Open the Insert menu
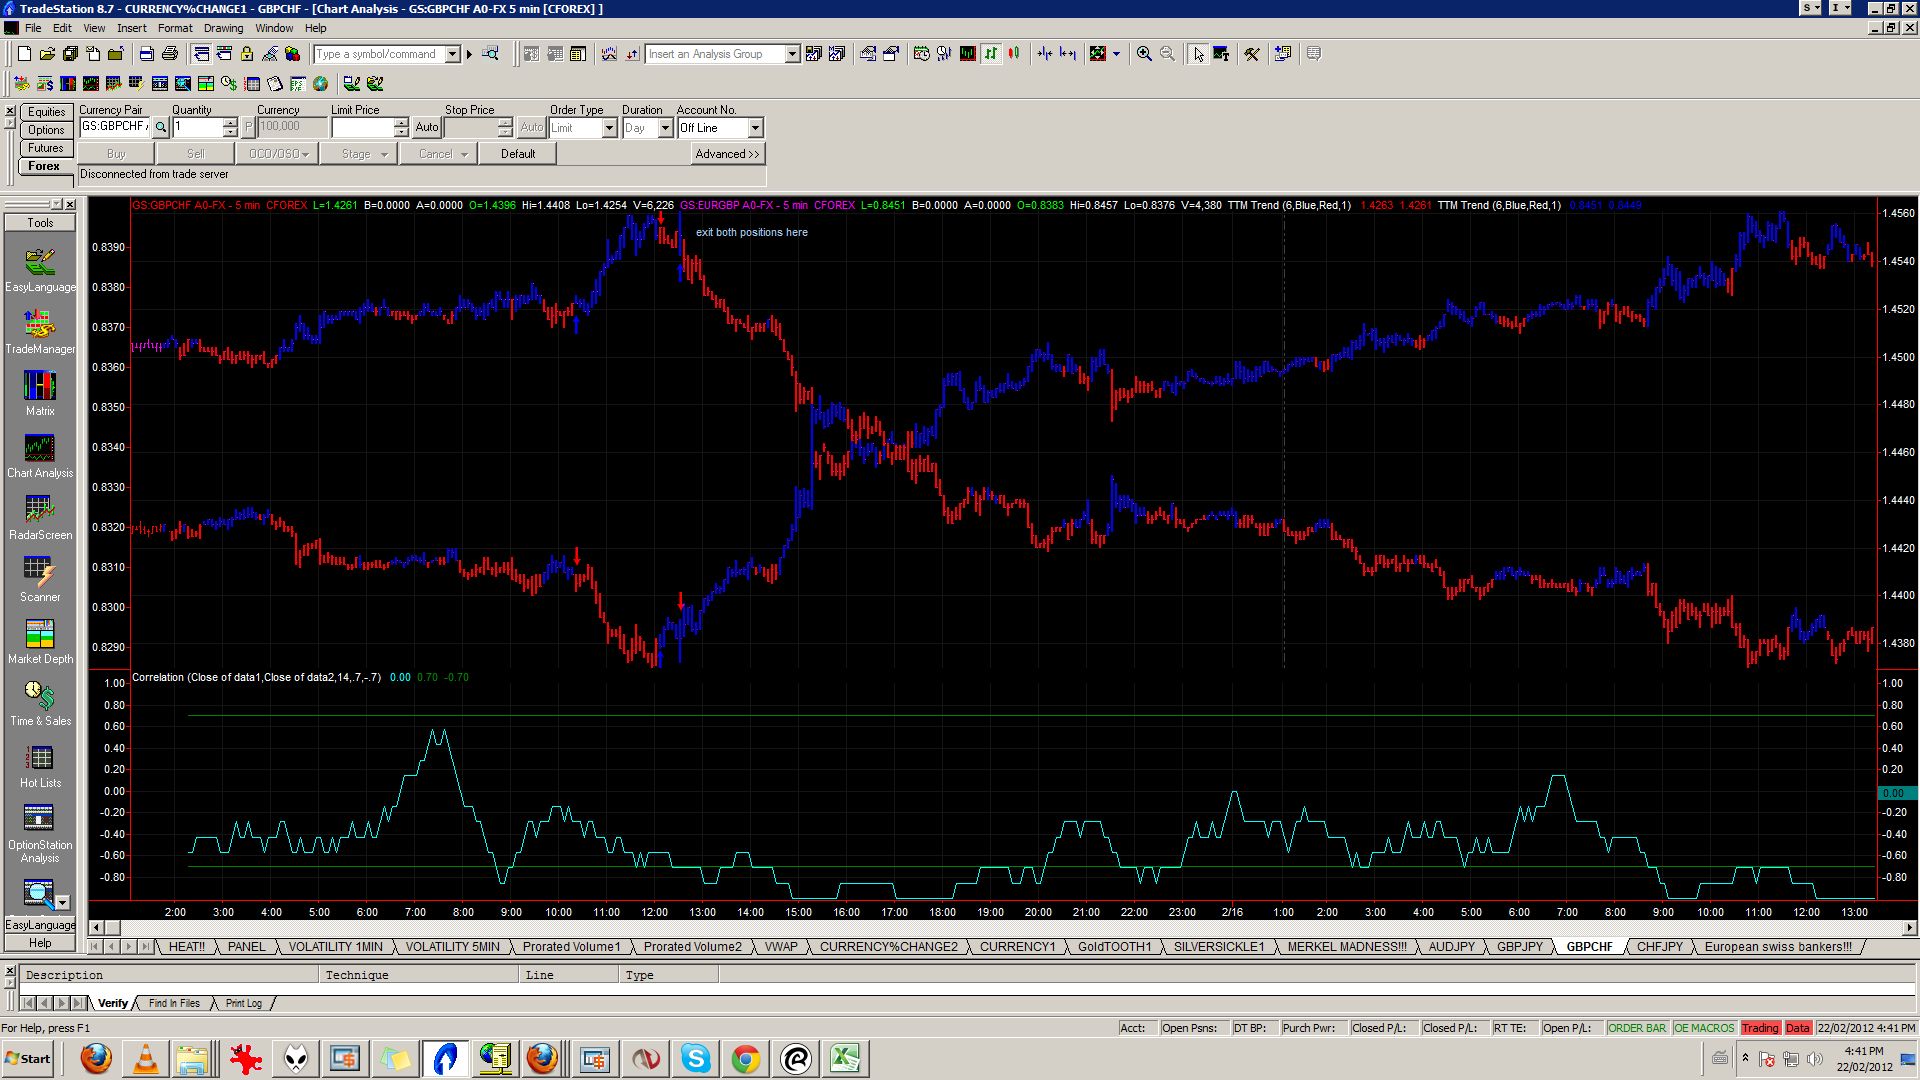Screen dimensions: 1920x1080 tap(131, 28)
